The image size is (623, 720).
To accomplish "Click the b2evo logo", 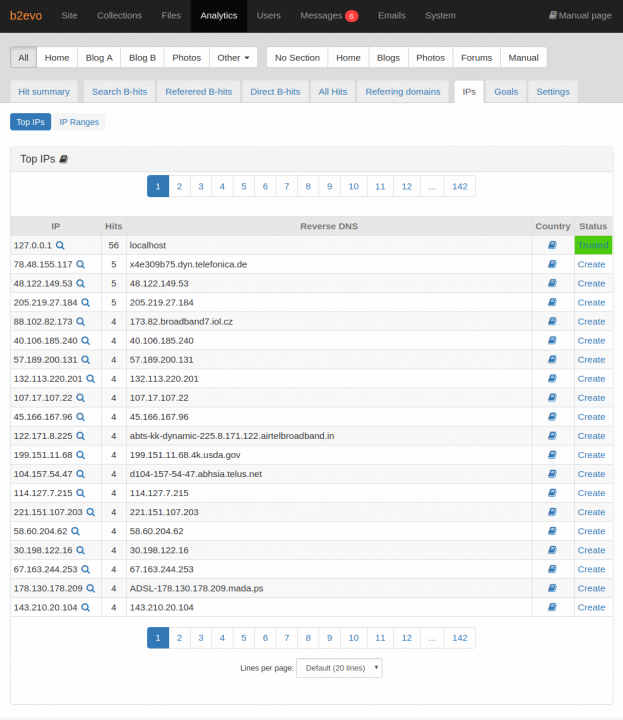I will (x=26, y=16).
